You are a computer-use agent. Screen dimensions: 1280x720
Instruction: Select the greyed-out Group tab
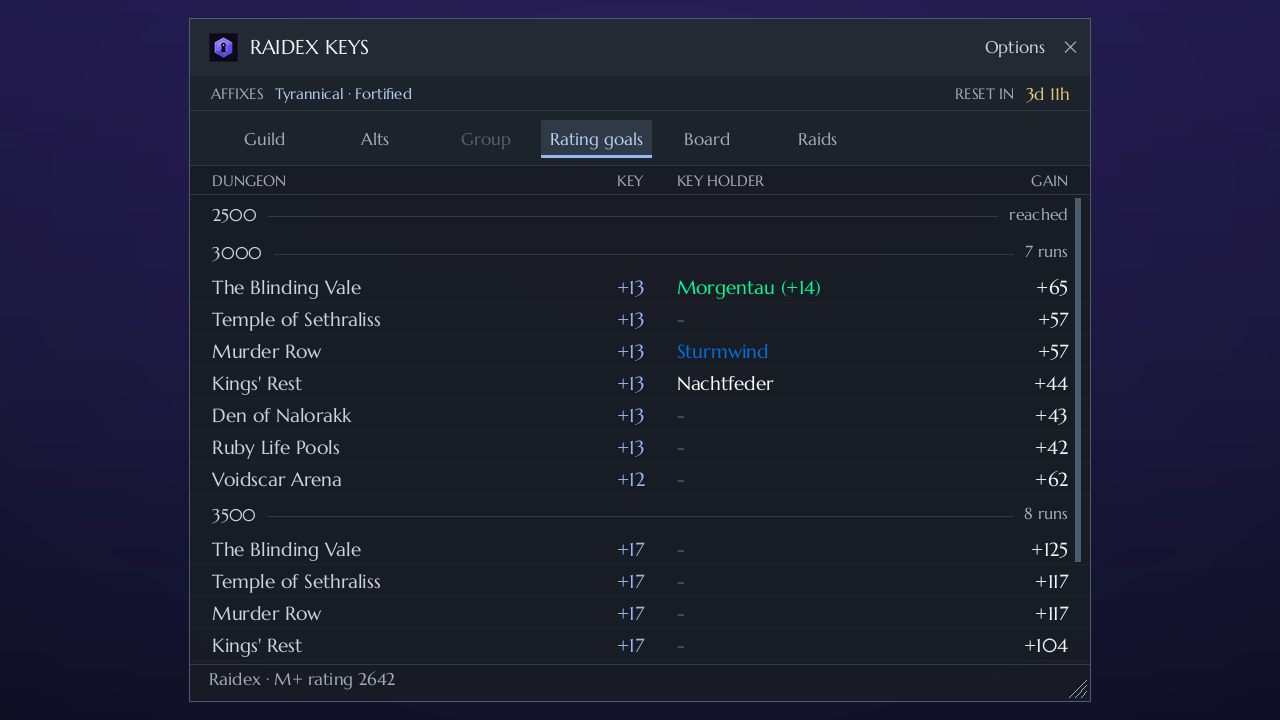coord(486,139)
